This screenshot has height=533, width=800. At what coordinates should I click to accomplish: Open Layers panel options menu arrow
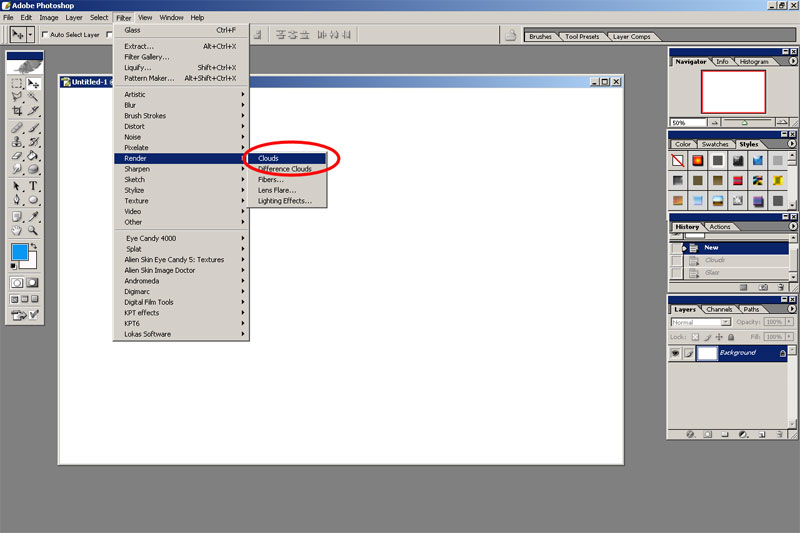[792, 309]
